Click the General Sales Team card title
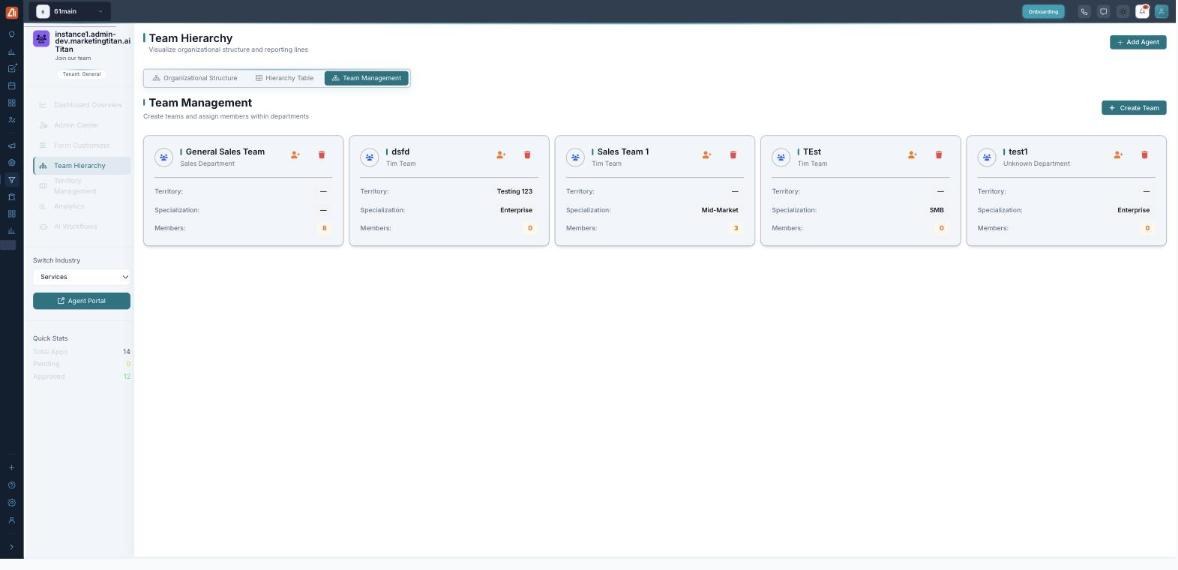Viewport: 1178px width, 570px height. tap(225, 152)
